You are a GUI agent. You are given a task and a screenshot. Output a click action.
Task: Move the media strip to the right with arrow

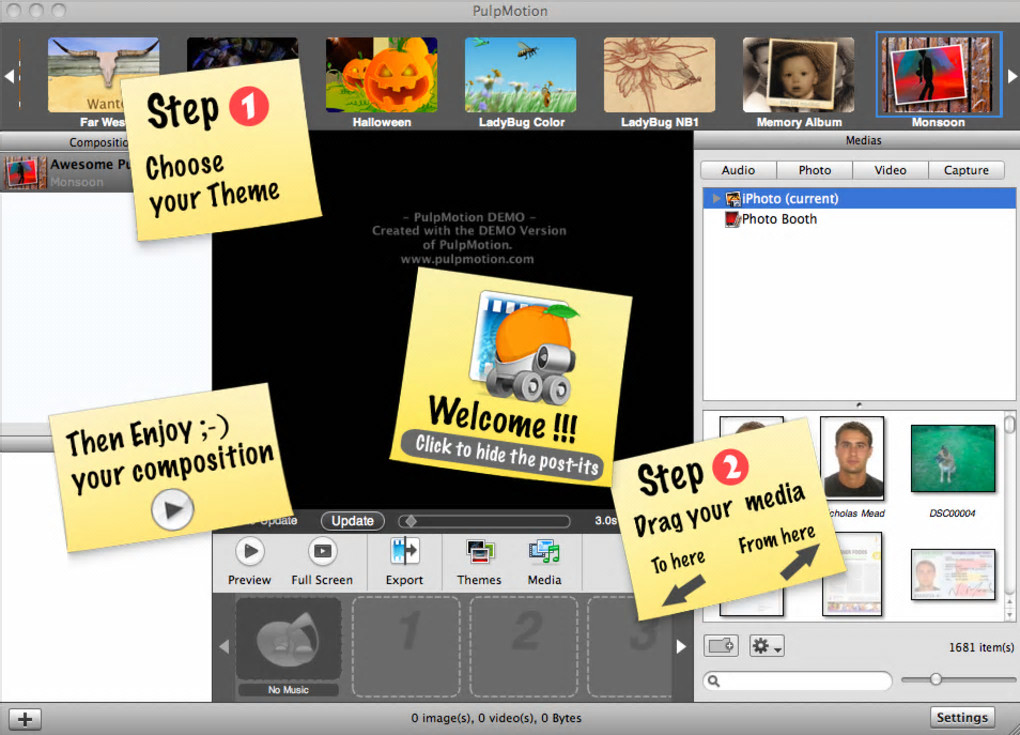[x=681, y=647]
